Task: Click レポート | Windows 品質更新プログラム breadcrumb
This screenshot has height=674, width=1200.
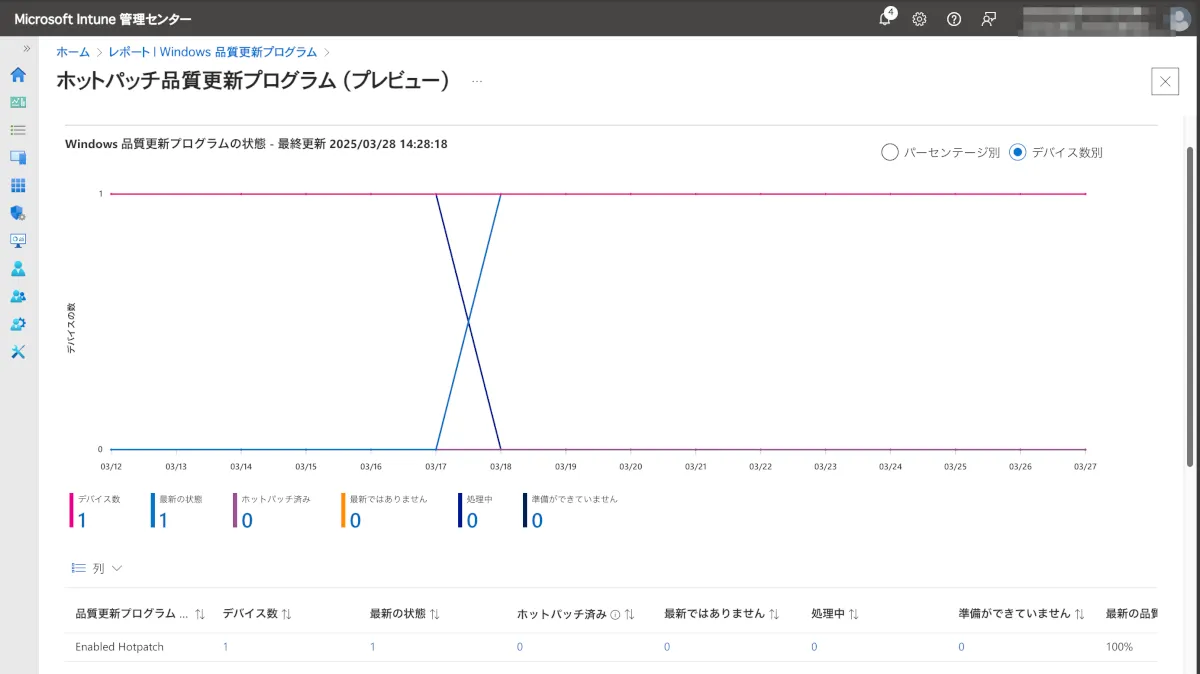Action: [213, 52]
